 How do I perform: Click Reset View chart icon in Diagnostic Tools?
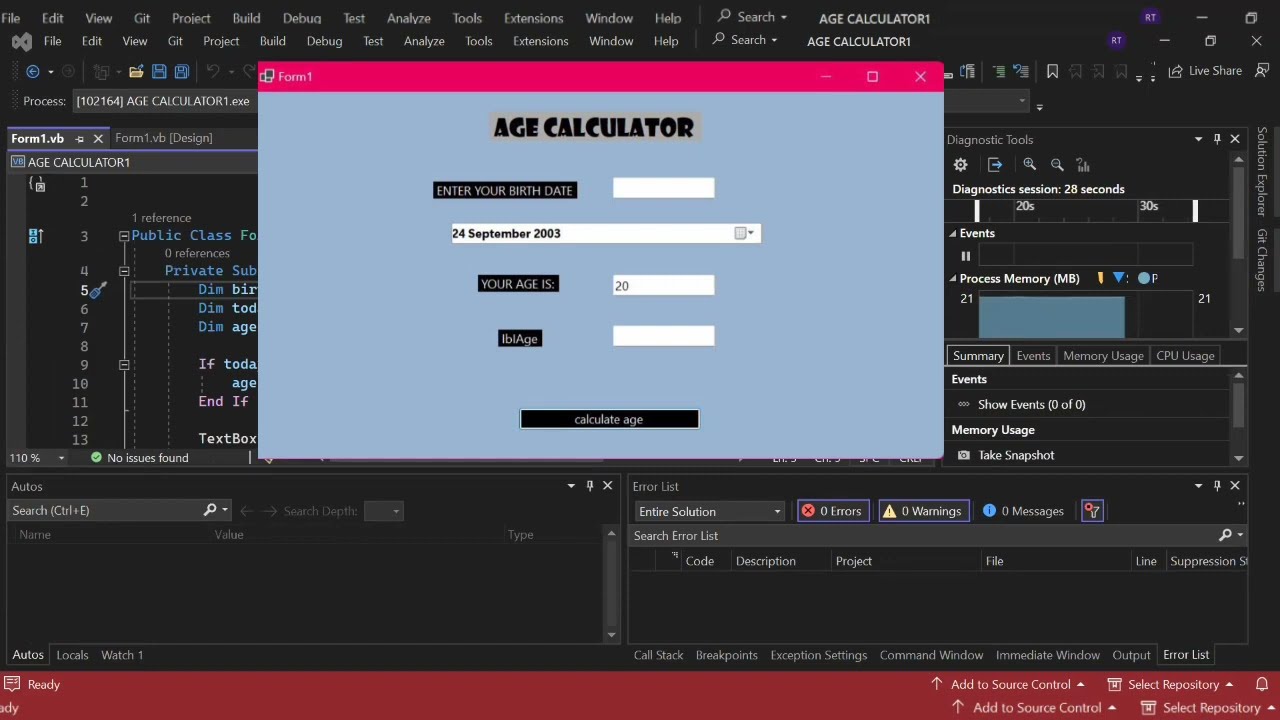point(1083,165)
